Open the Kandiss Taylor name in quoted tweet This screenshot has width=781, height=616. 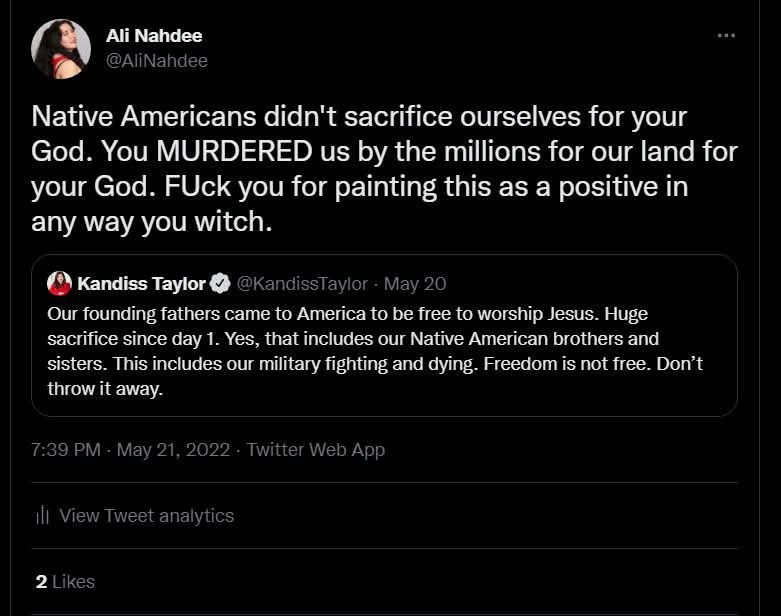[x=141, y=283]
